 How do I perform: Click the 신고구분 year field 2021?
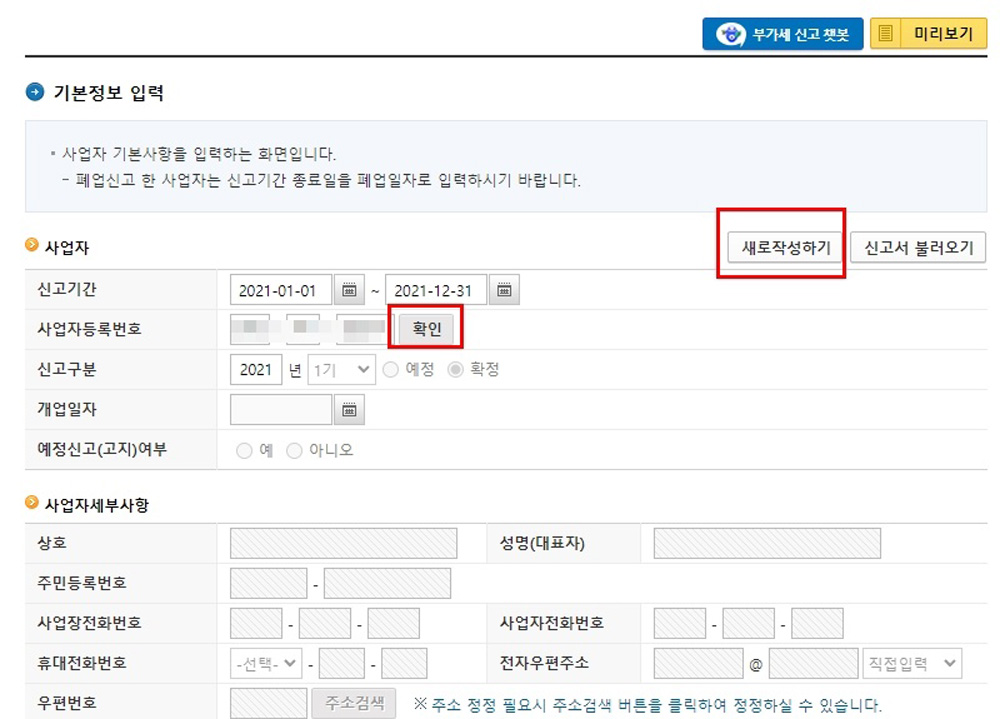coord(256,369)
